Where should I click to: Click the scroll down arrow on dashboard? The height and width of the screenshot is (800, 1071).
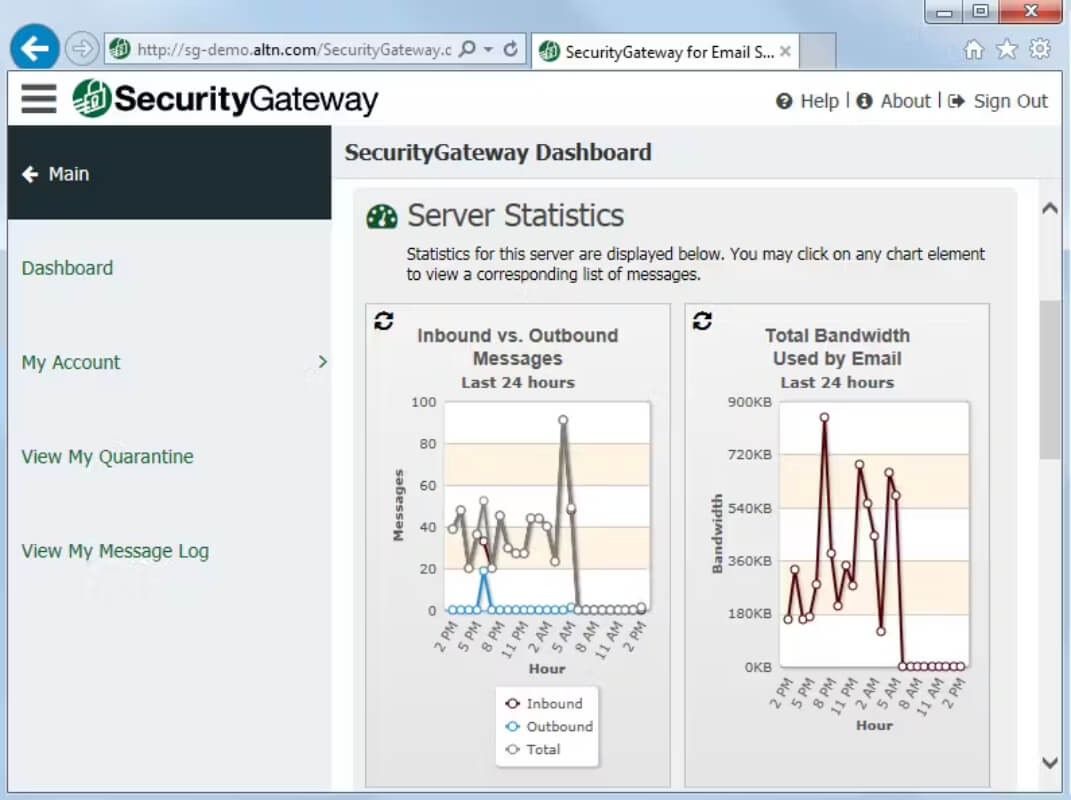click(x=1050, y=762)
